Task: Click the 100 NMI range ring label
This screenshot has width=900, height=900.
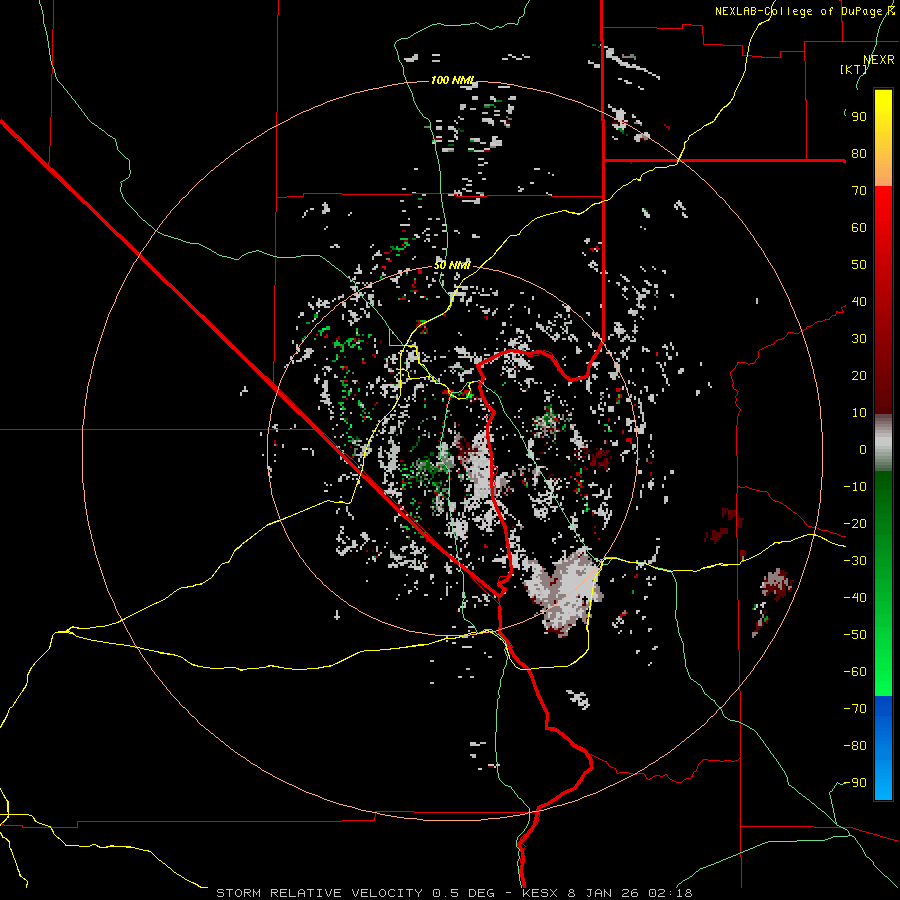Action: [452, 80]
